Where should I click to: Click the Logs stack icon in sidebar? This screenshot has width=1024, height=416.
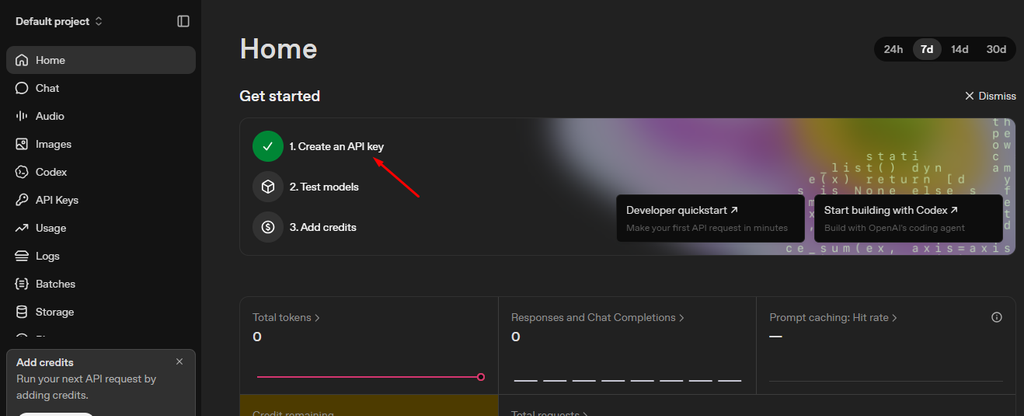point(22,256)
